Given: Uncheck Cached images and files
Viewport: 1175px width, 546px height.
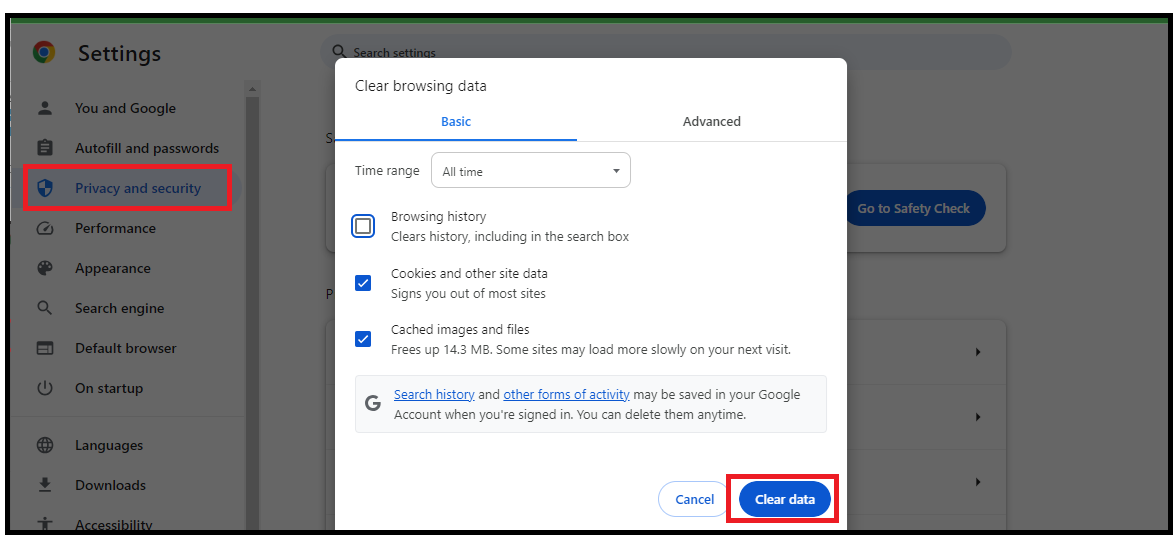Looking at the screenshot, I should 363,339.
